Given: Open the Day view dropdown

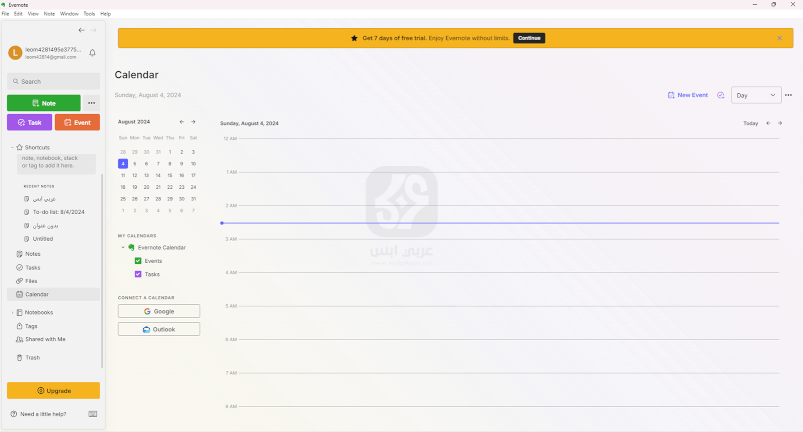Looking at the screenshot, I should point(756,95).
